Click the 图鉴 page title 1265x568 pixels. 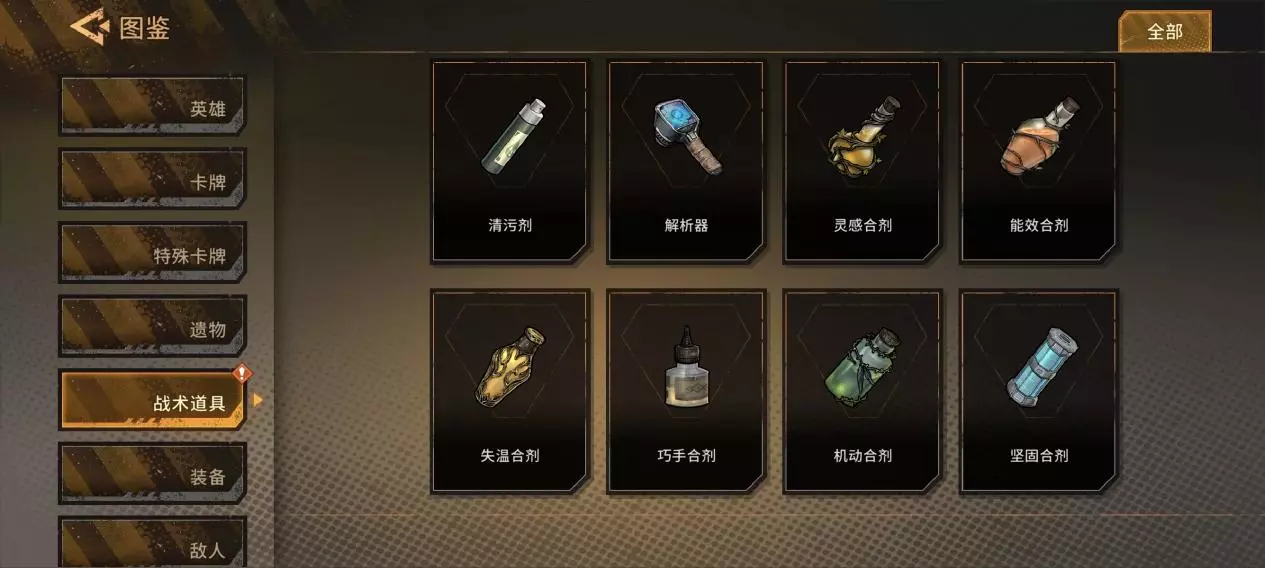click(x=145, y=28)
